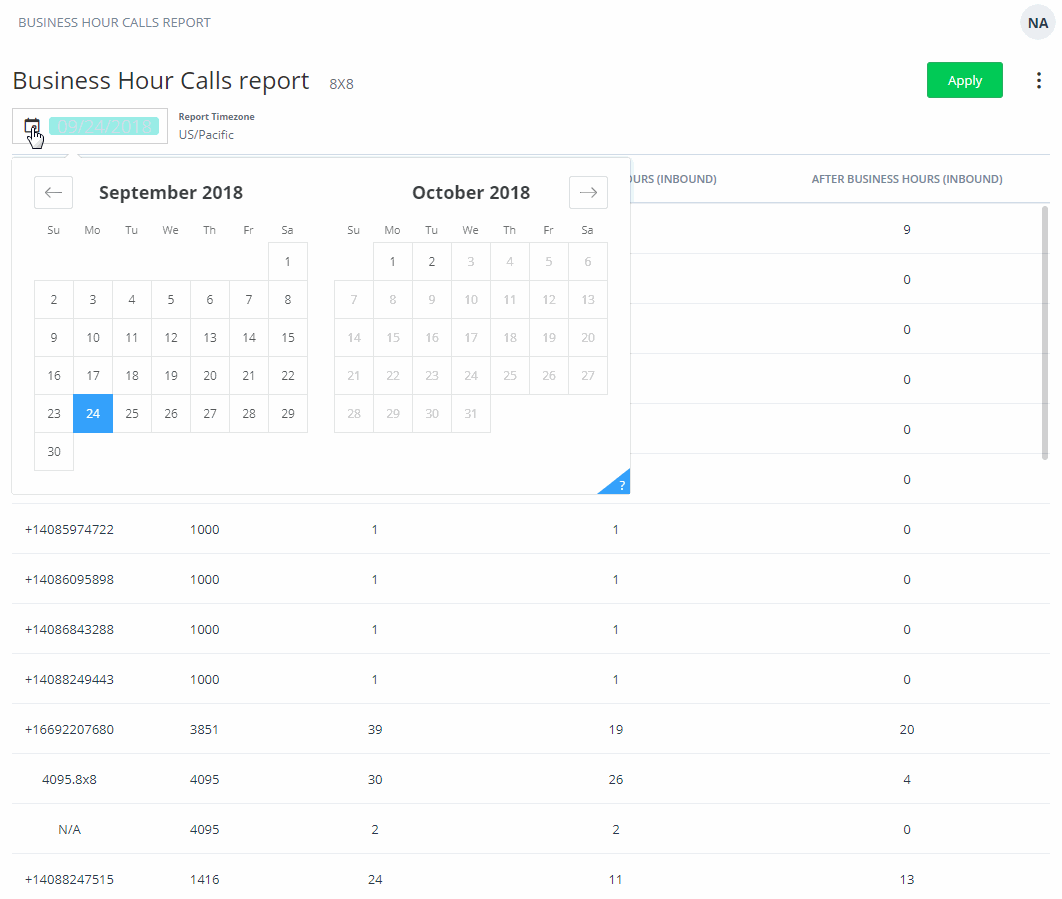This screenshot has width=1062, height=899.
Task: Select October 2 in the calendar
Action: (431, 261)
